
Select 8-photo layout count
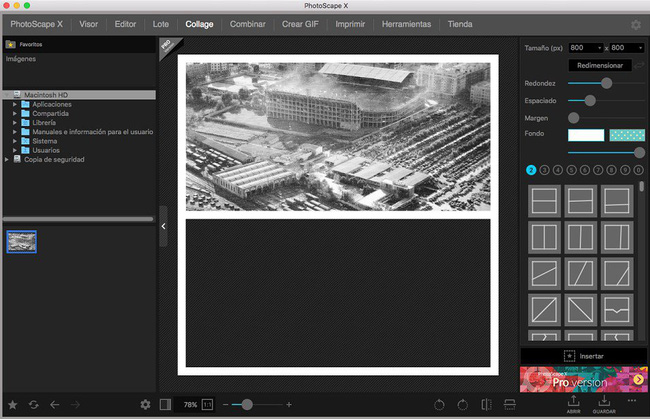[x=611, y=170]
